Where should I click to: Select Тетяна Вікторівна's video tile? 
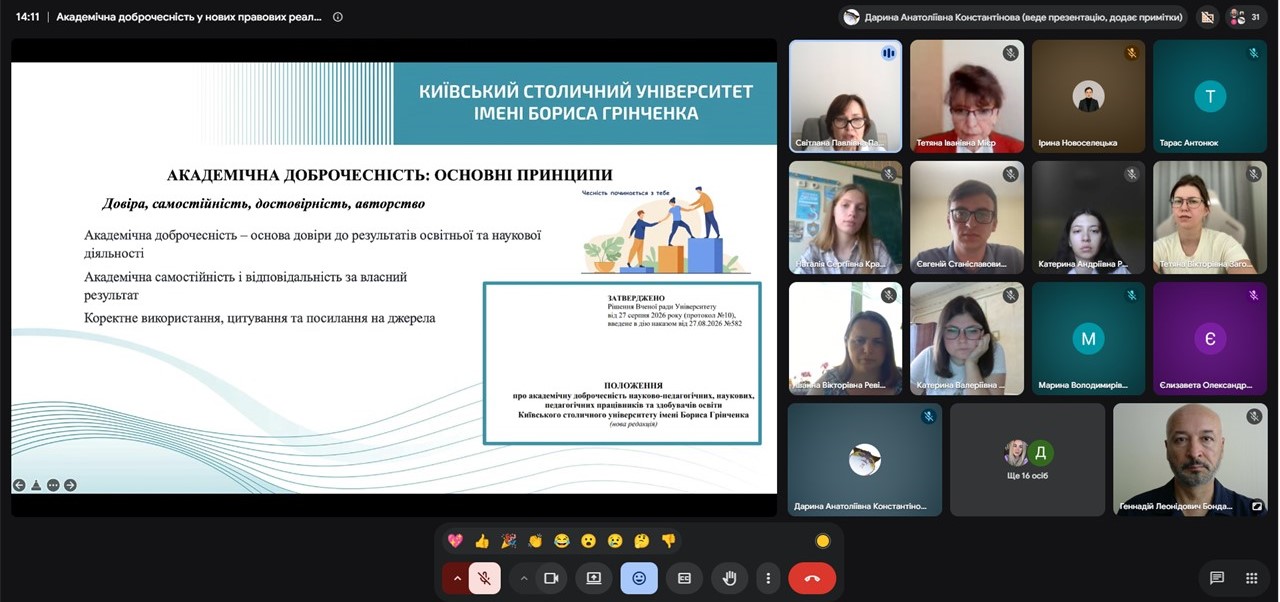[1210, 217]
